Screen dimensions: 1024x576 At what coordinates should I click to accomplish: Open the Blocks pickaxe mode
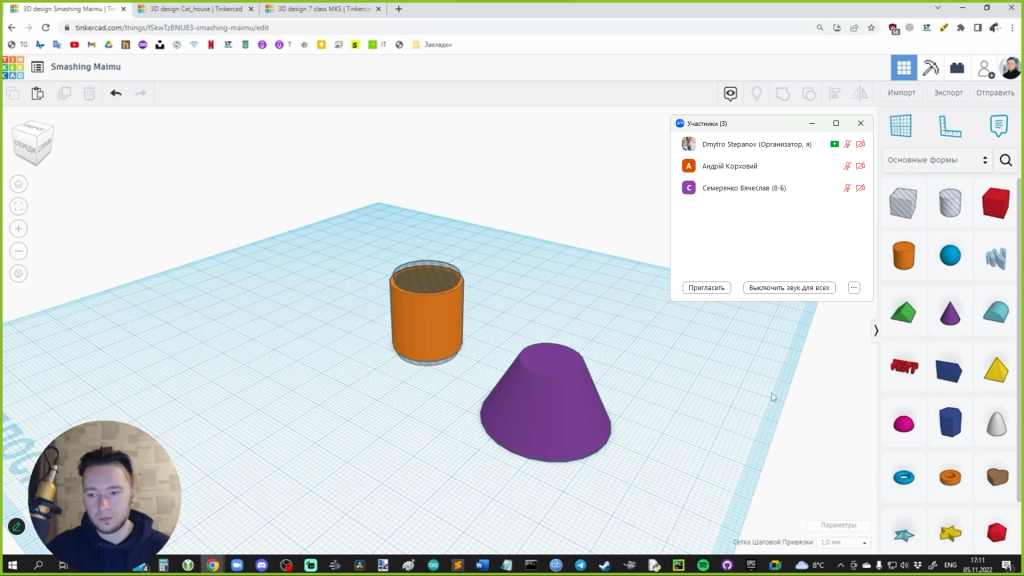[930, 68]
